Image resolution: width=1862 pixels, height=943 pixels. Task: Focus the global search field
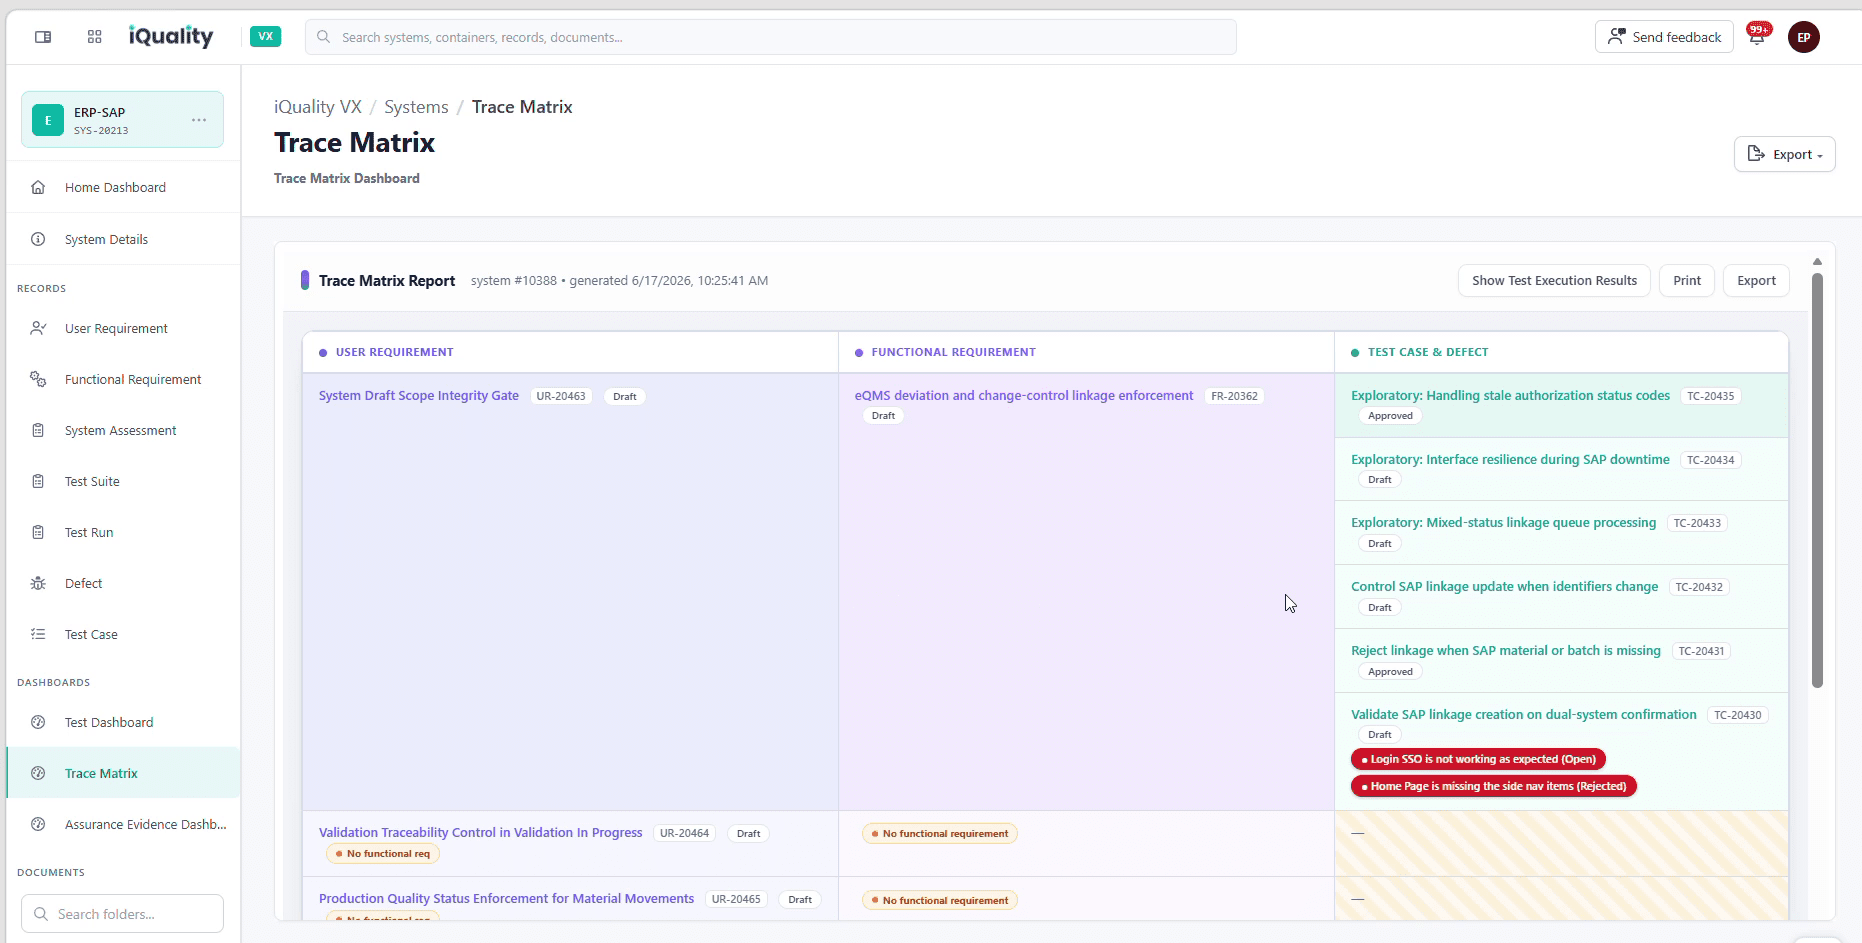(x=771, y=37)
